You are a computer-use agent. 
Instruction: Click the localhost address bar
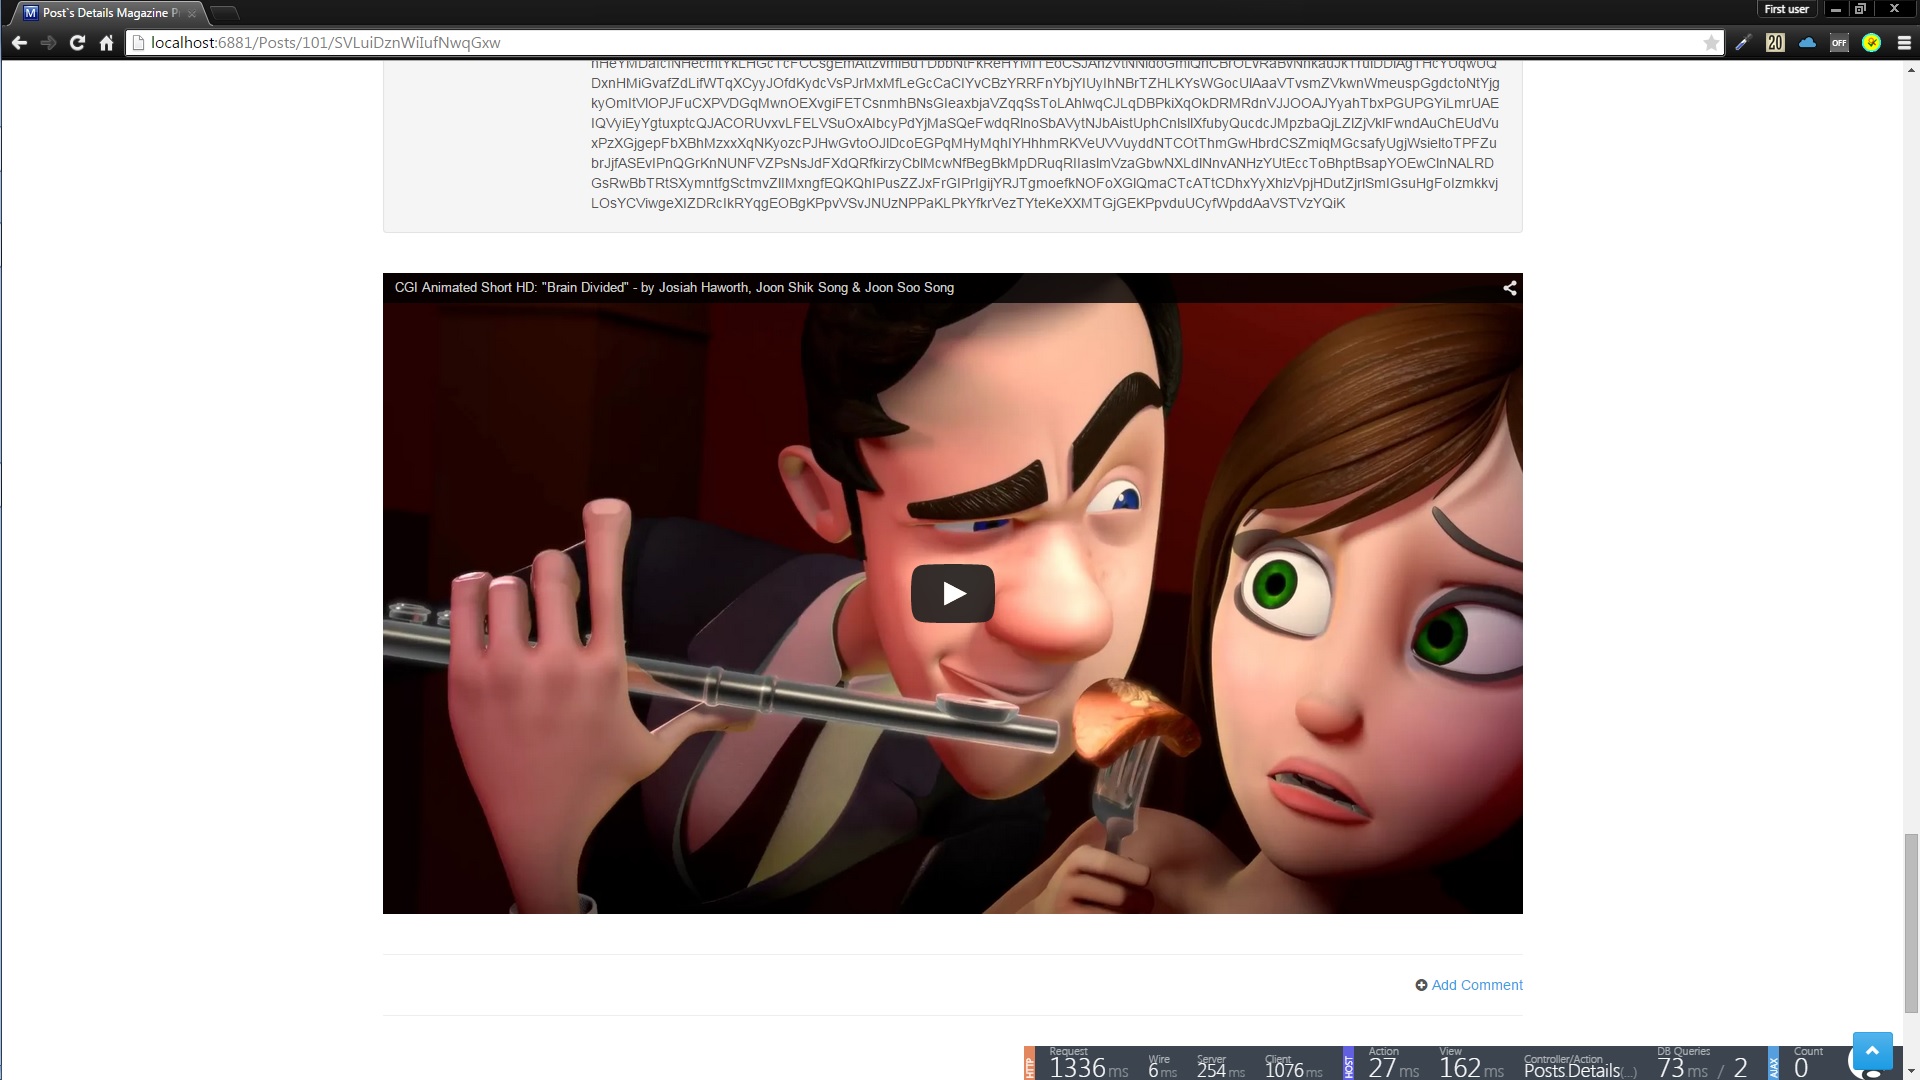point(900,43)
